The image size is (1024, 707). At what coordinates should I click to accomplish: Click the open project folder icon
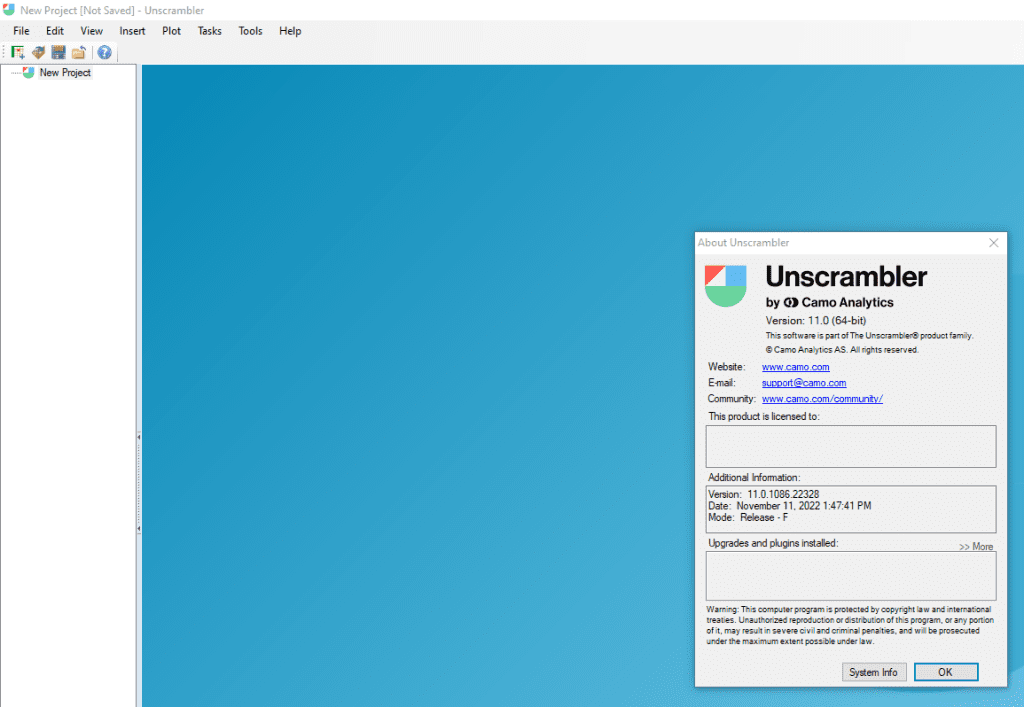78,52
